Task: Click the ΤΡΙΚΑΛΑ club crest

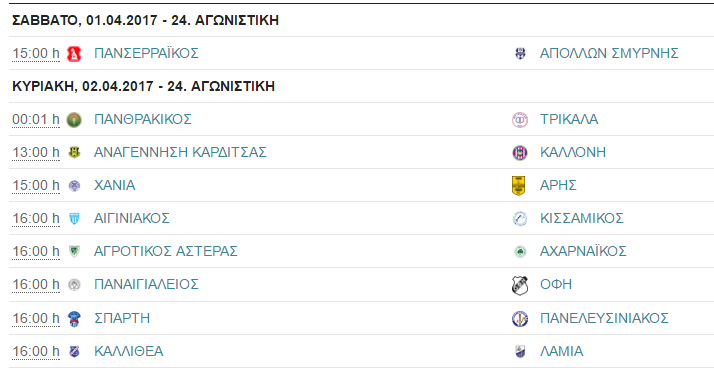Action: [x=520, y=120]
